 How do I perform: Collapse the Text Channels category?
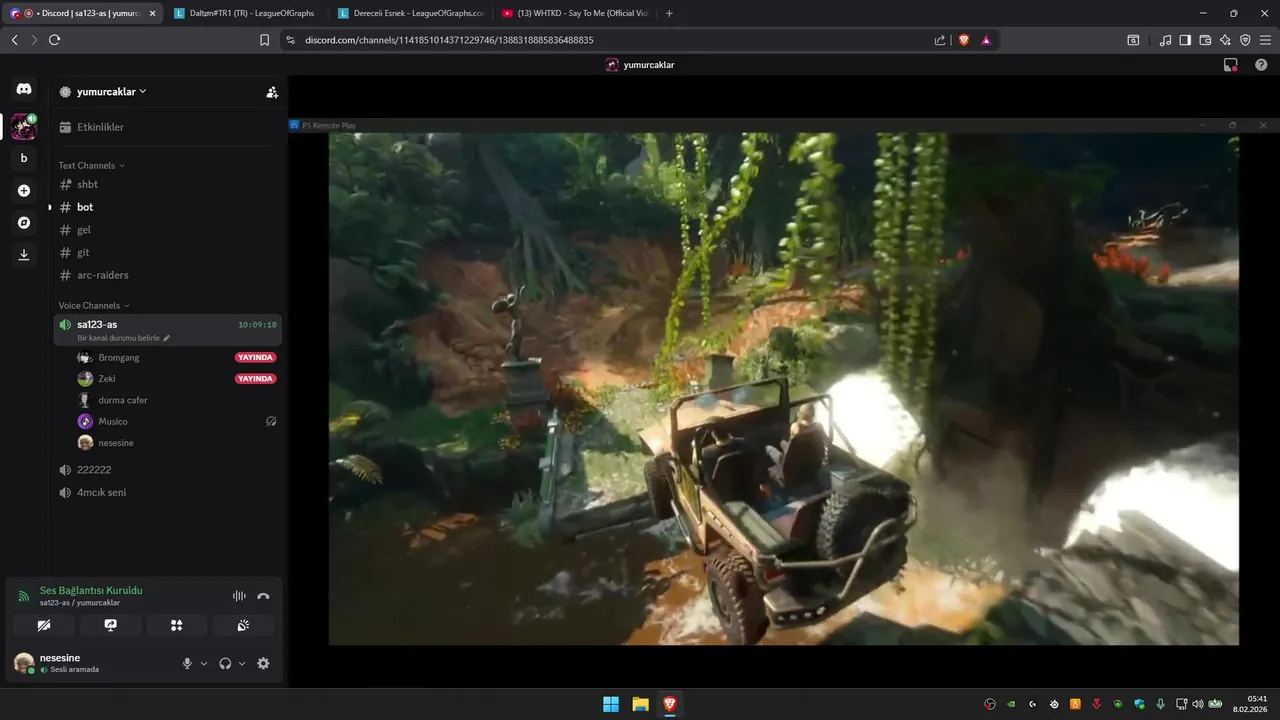tap(92, 166)
